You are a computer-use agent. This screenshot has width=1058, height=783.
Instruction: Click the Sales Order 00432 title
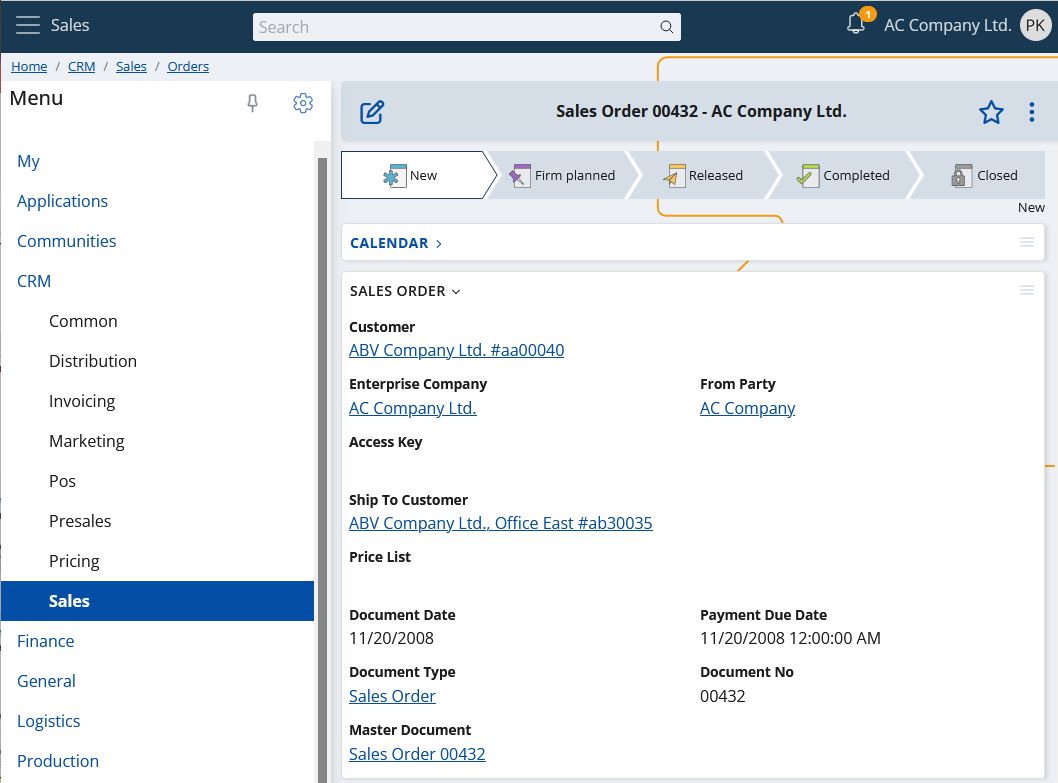701,111
